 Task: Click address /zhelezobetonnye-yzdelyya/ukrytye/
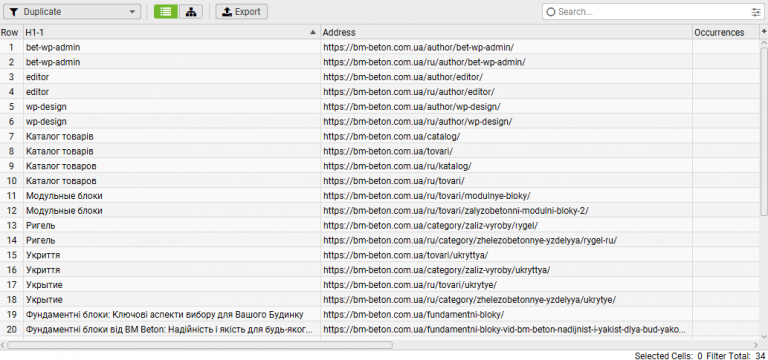coord(506,299)
